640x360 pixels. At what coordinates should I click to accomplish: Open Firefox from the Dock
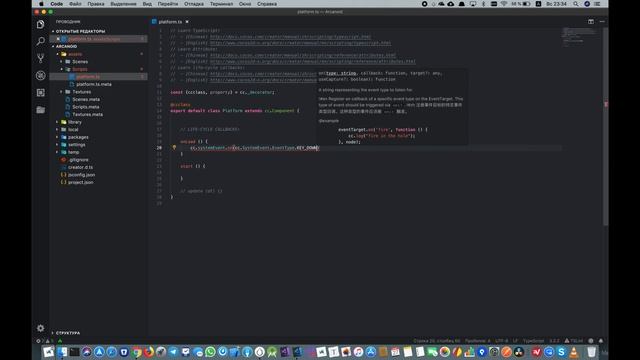(149, 352)
